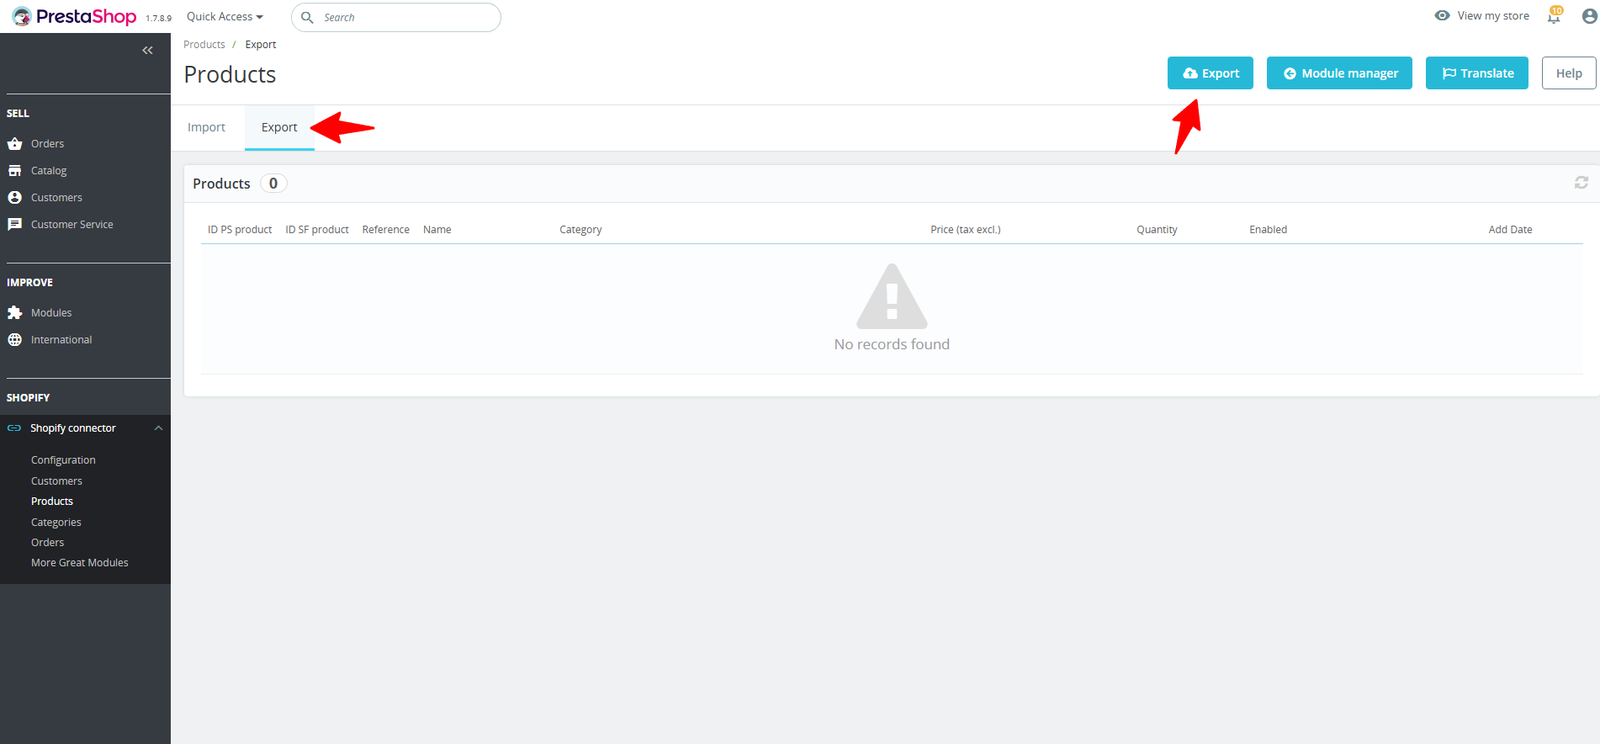Open Shopify connector Configuration
The width and height of the screenshot is (1600, 744).
pos(63,460)
